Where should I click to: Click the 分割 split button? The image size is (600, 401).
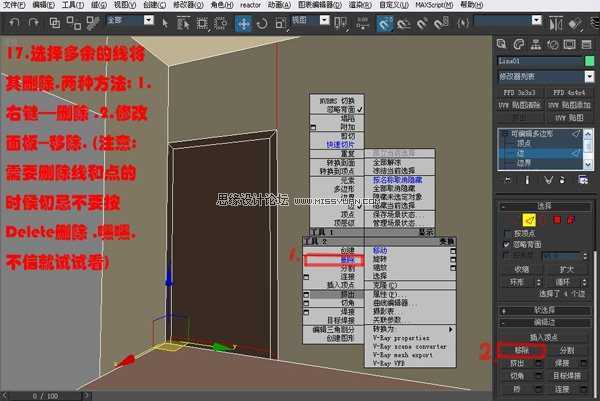tap(567, 350)
